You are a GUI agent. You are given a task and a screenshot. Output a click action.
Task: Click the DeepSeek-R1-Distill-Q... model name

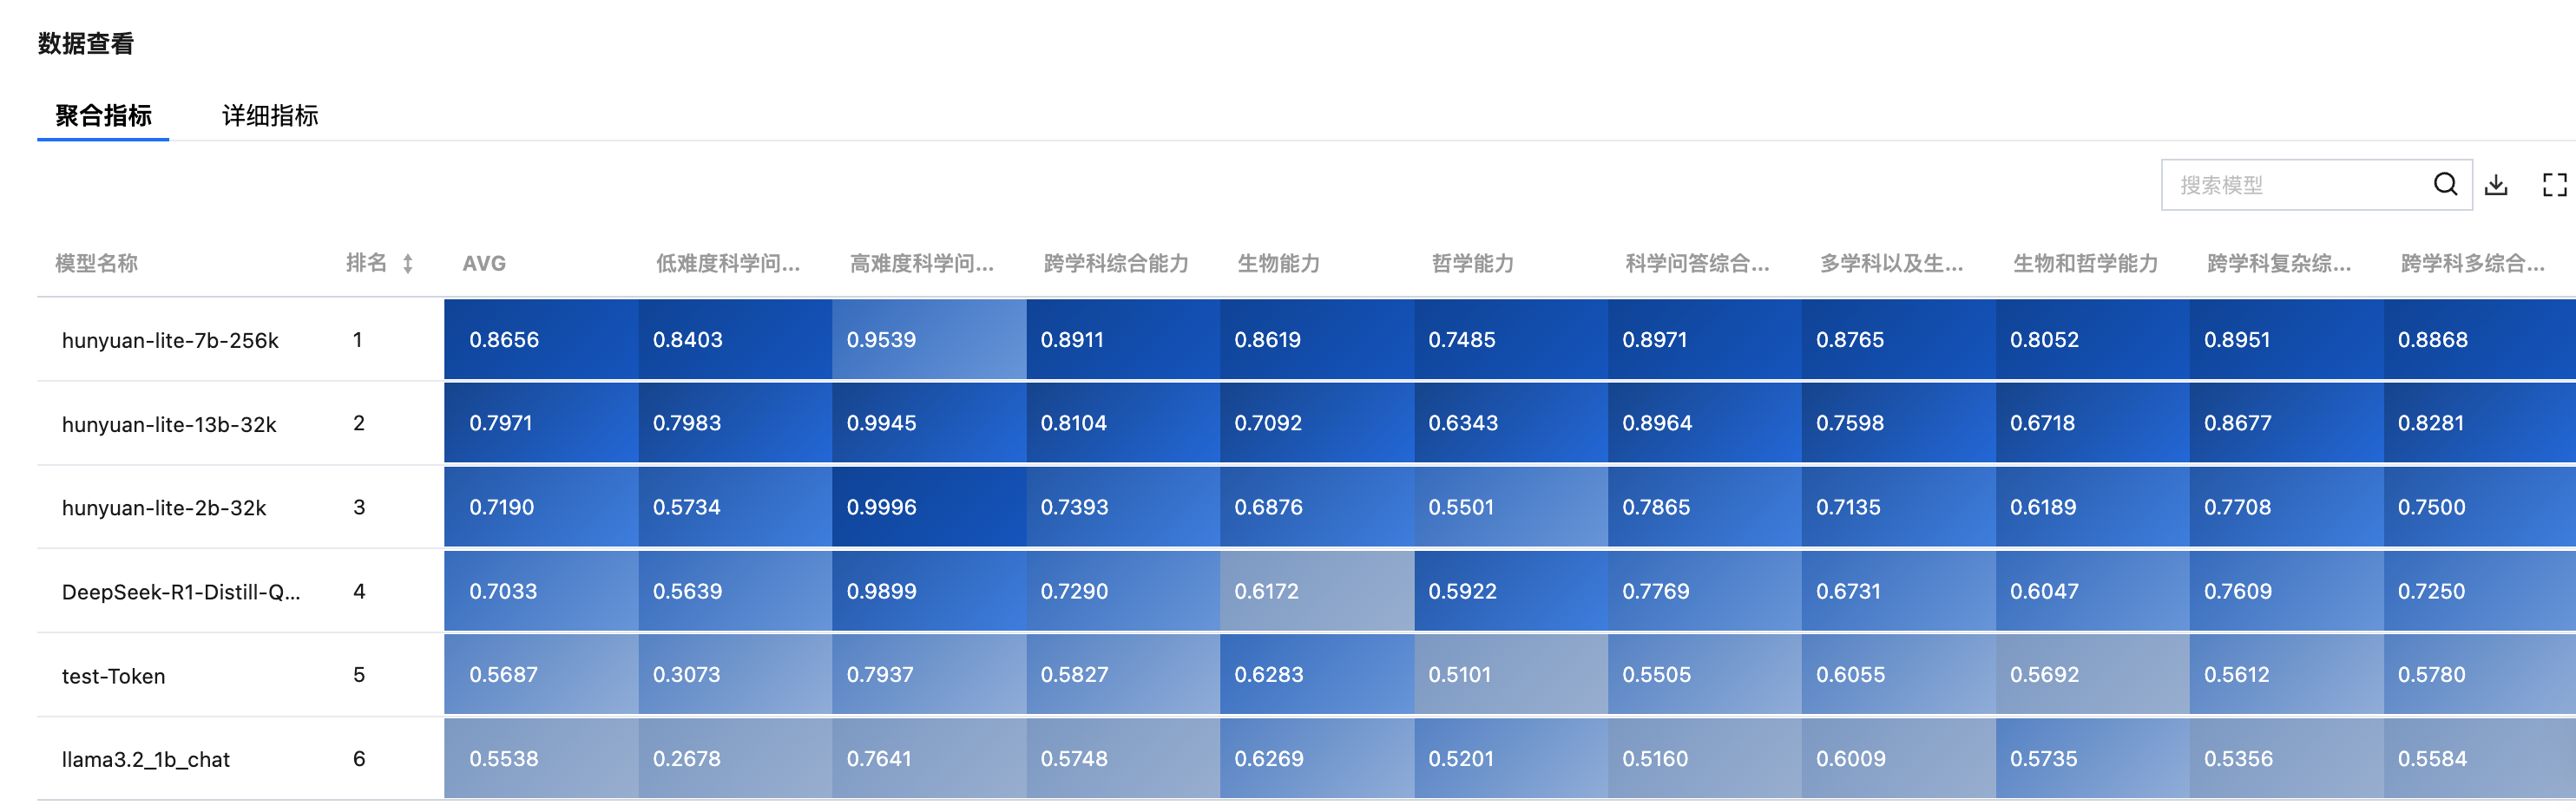(x=181, y=592)
